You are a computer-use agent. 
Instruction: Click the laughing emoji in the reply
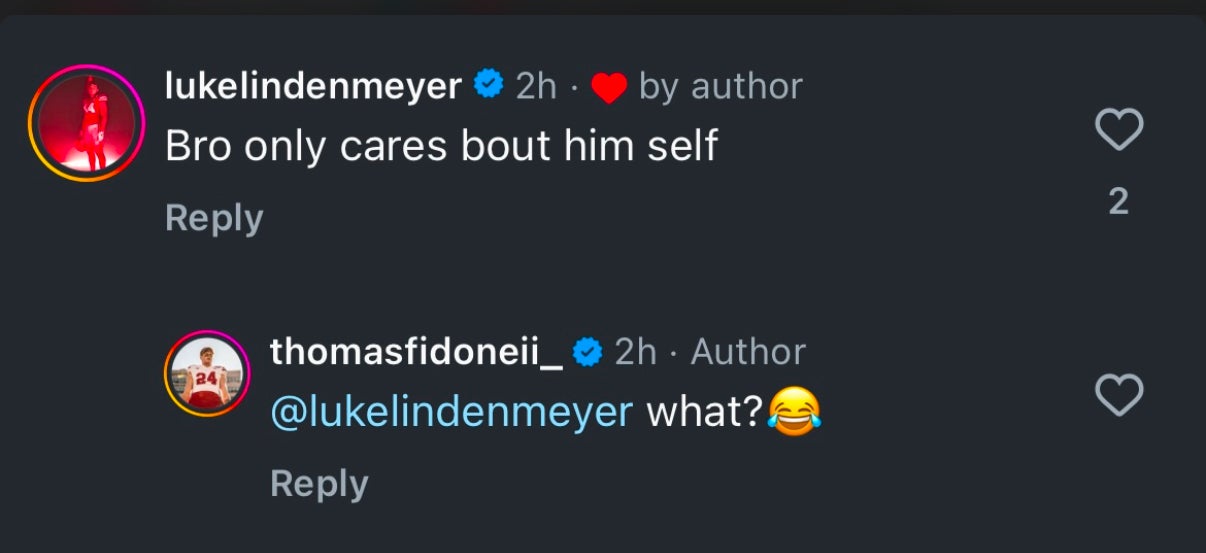(x=795, y=411)
